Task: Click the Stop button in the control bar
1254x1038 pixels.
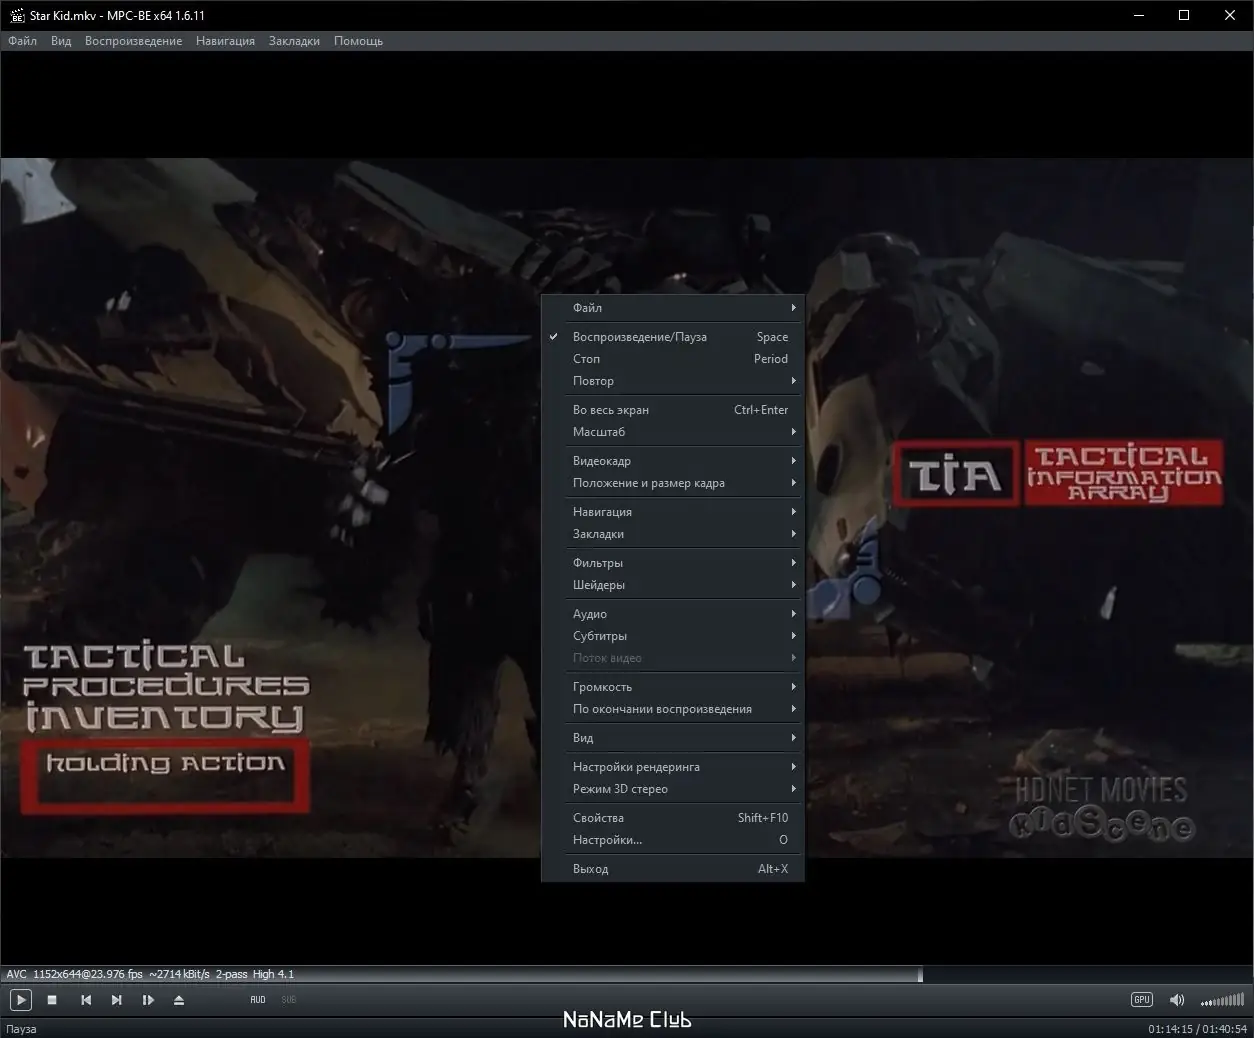Action: pos(52,1000)
